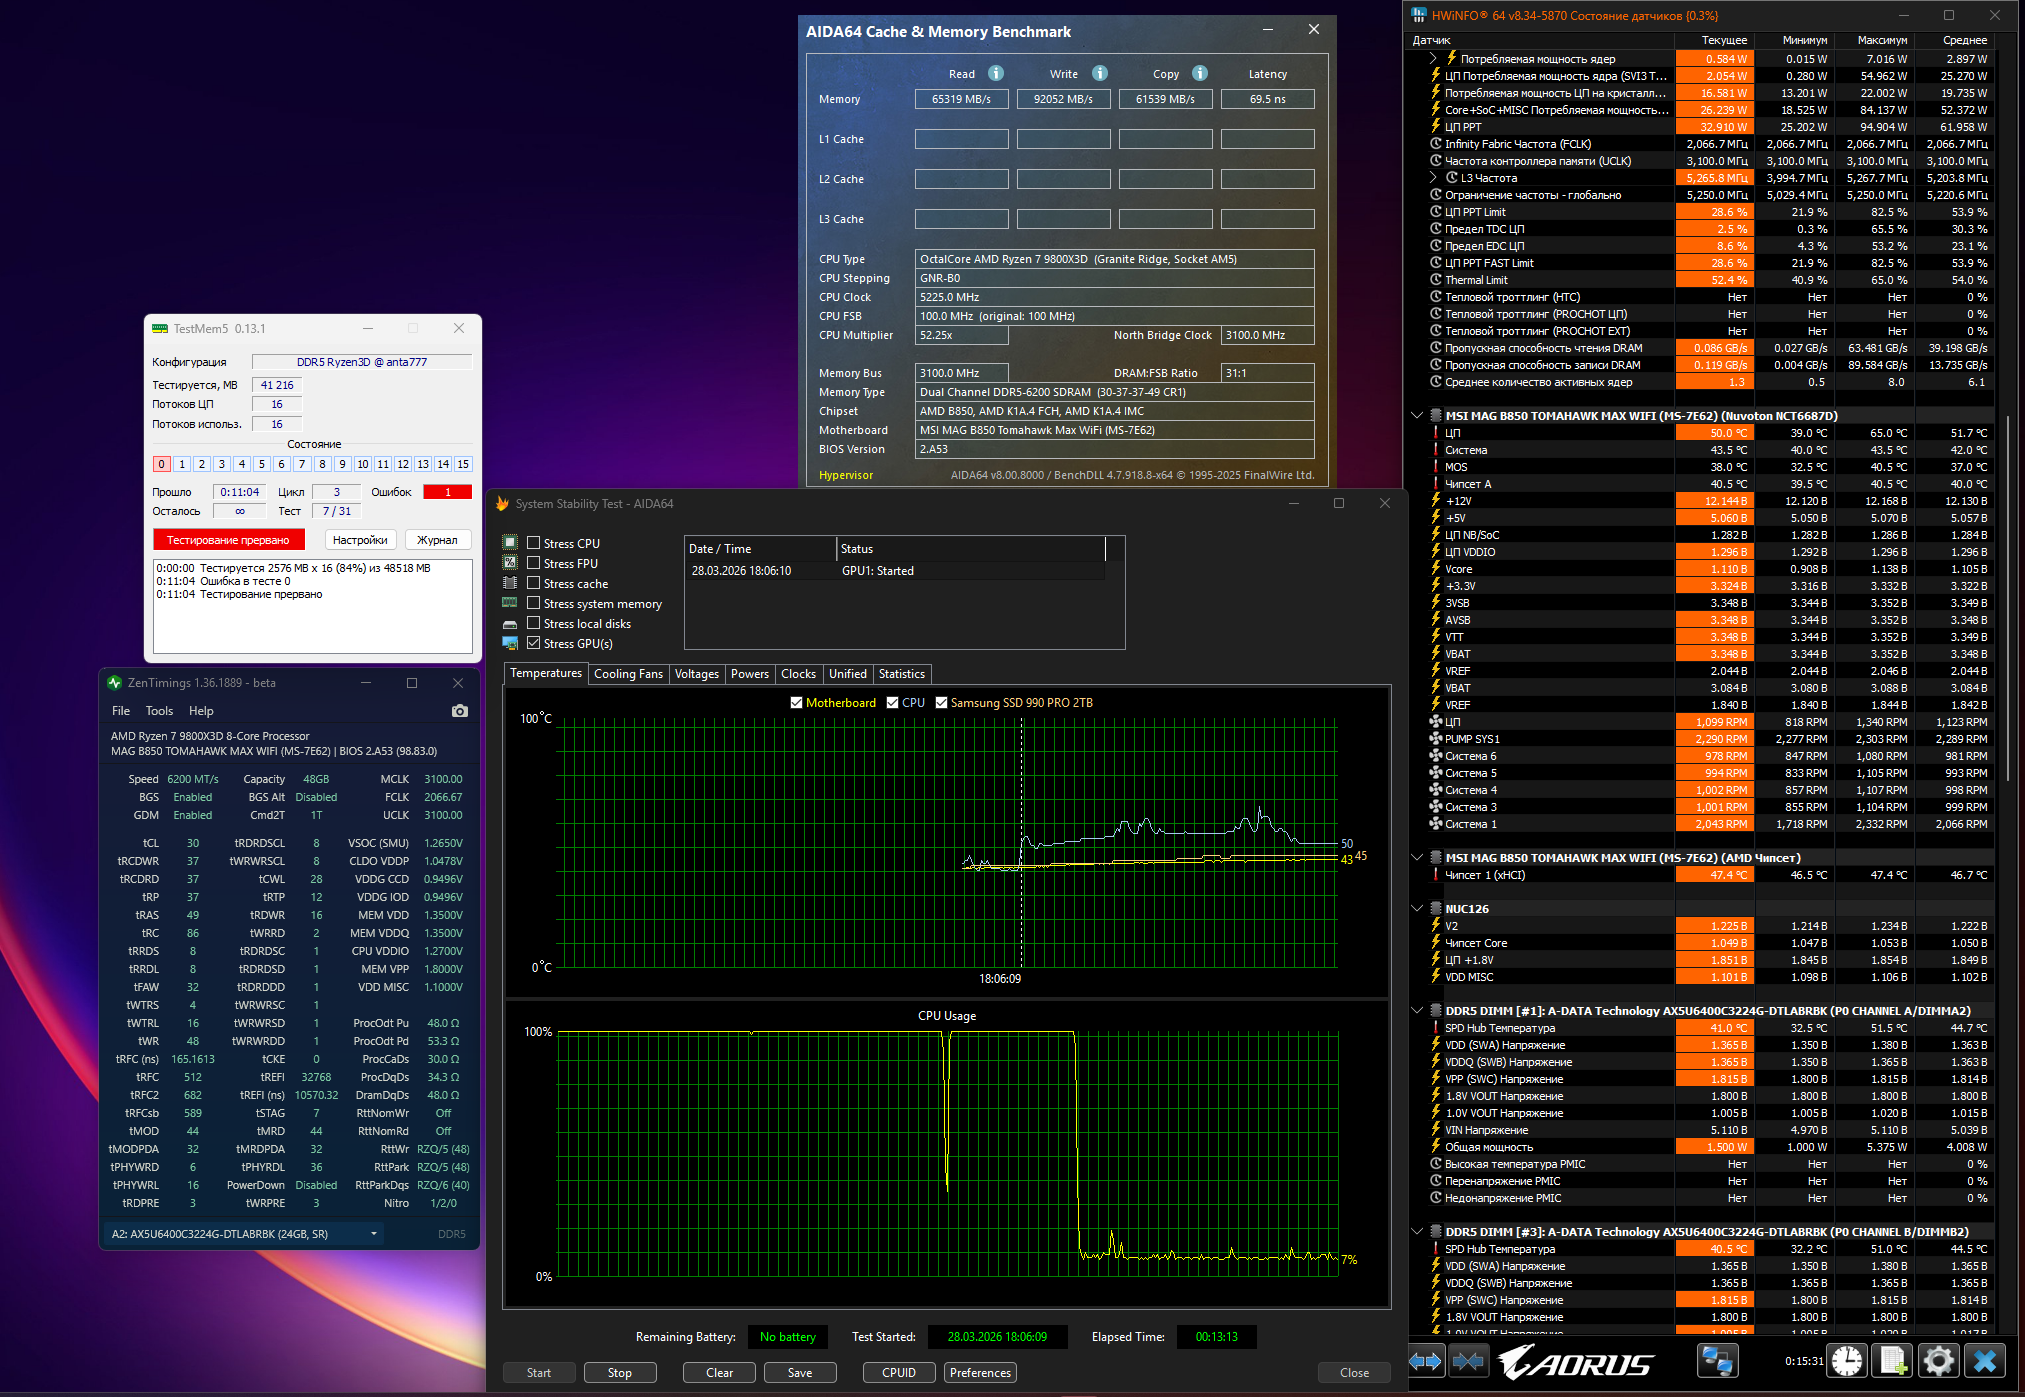
Task: Click HWiNFO log file sheet icon
Action: 1892,1361
